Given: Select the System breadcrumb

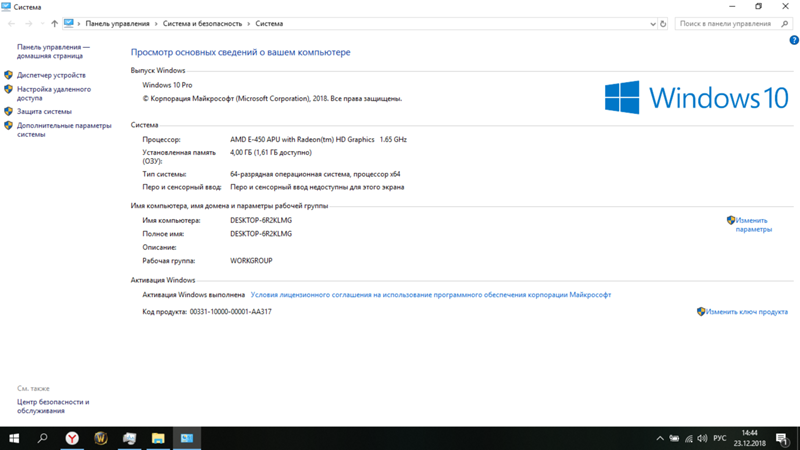Looking at the screenshot, I should pos(269,23).
